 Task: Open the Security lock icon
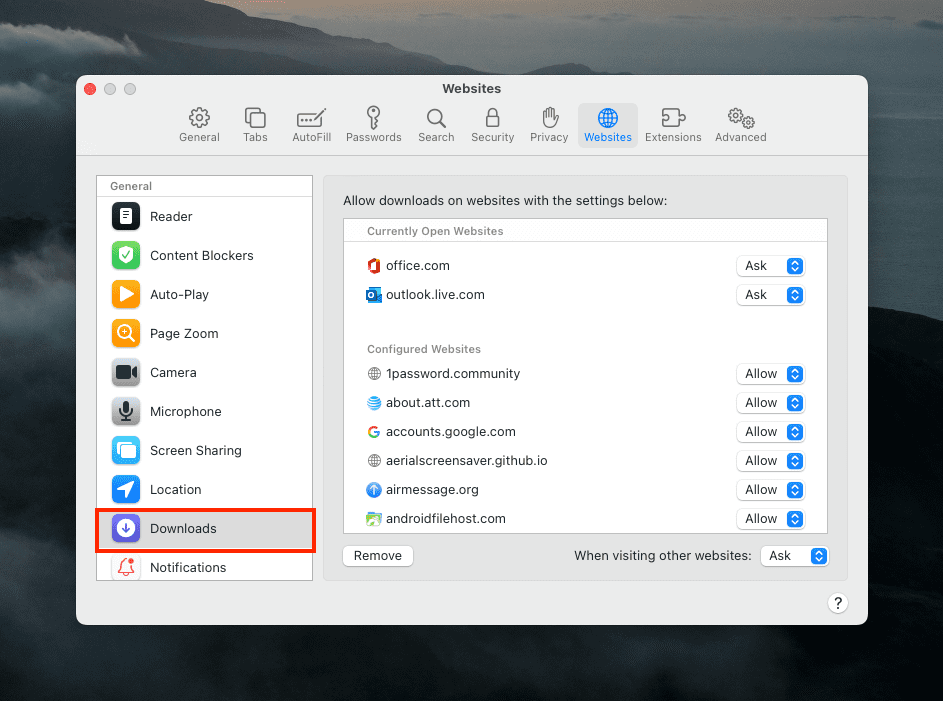pos(493,118)
